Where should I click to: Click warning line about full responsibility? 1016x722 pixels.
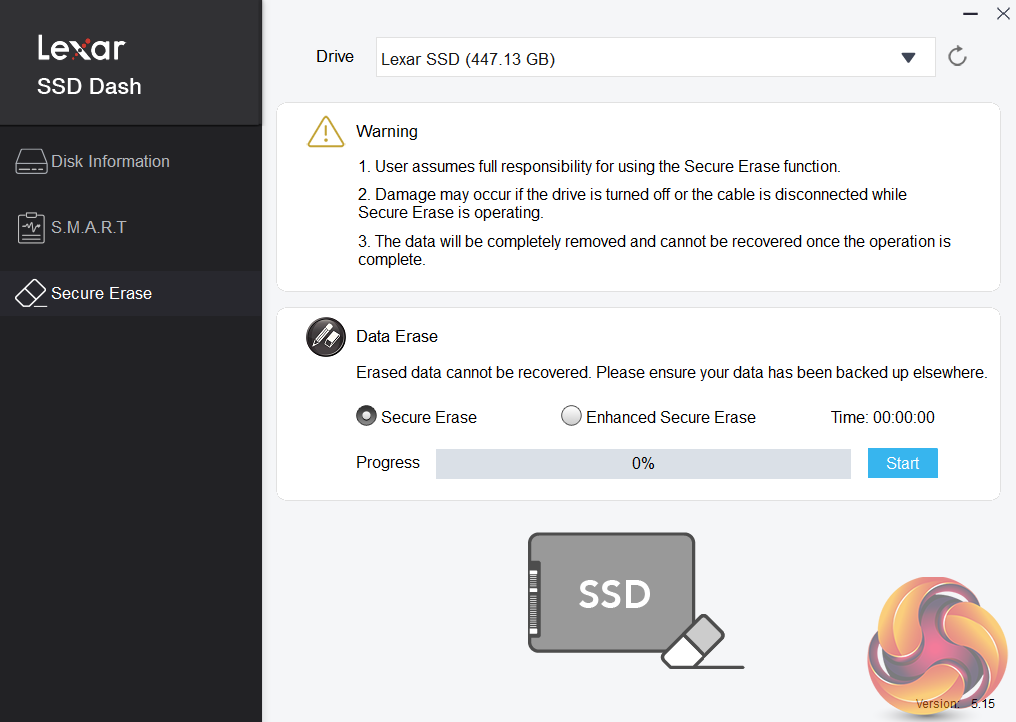click(x=599, y=167)
